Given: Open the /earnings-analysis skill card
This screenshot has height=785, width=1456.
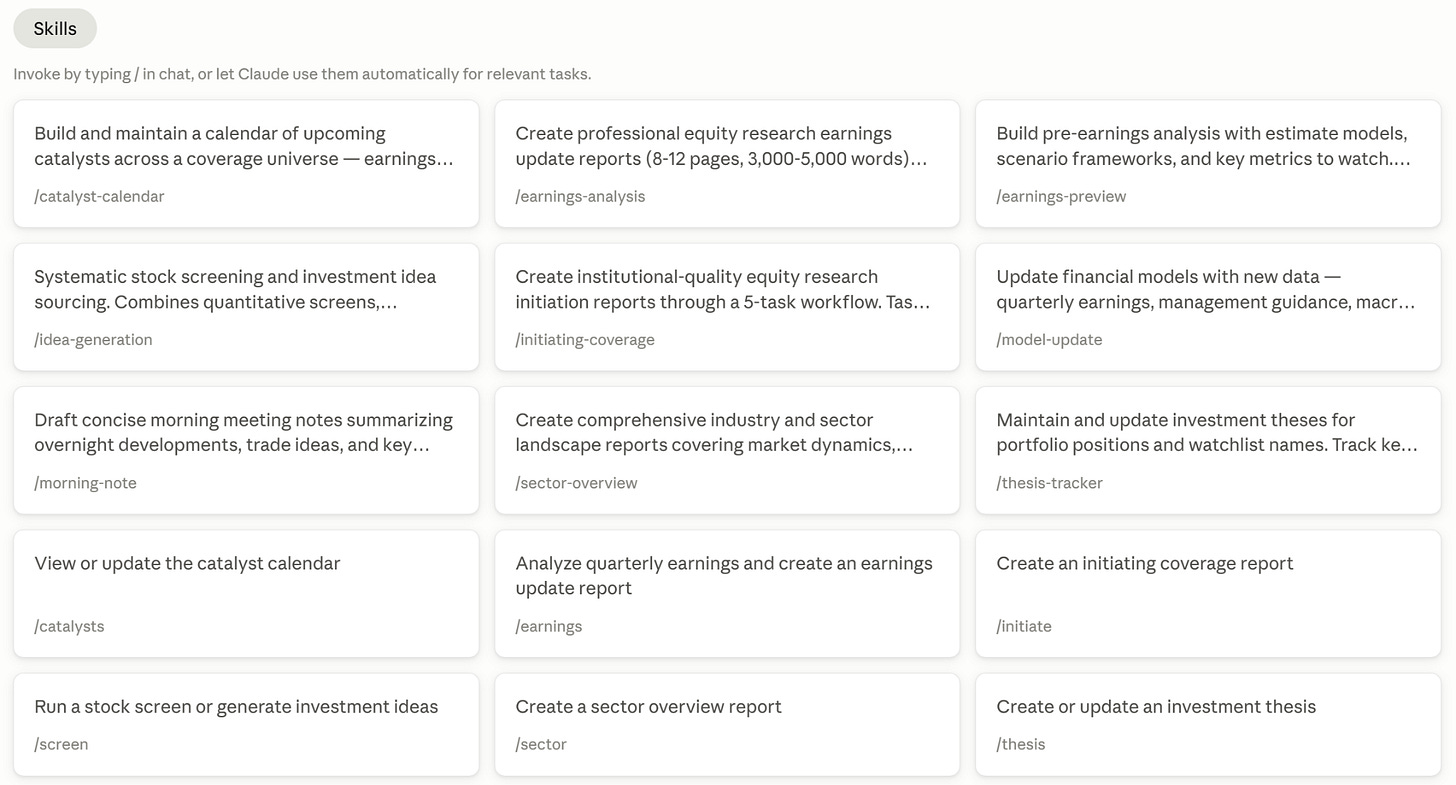Looking at the screenshot, I should [x=727, y=164].
